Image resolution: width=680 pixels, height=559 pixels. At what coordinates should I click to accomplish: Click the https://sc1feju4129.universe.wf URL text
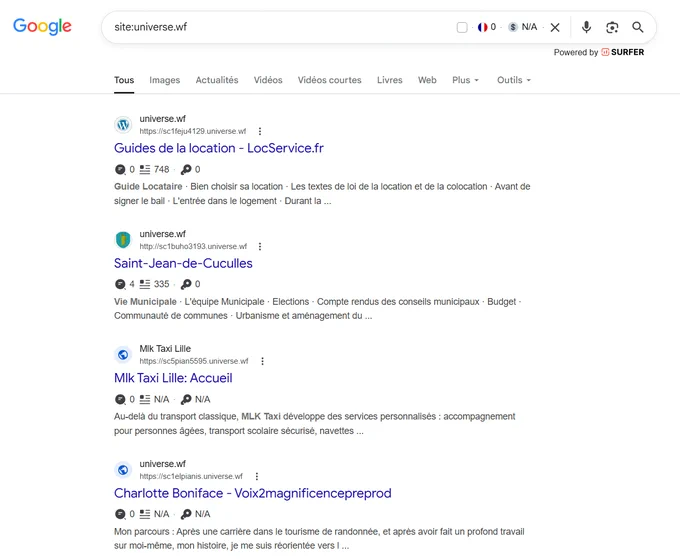pos(193,131)
